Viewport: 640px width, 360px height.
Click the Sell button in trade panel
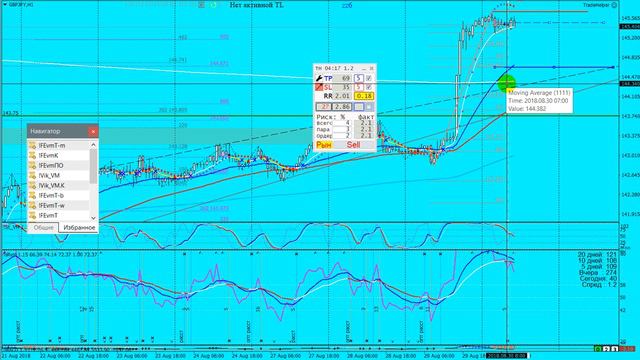click(x=353, y=144)
